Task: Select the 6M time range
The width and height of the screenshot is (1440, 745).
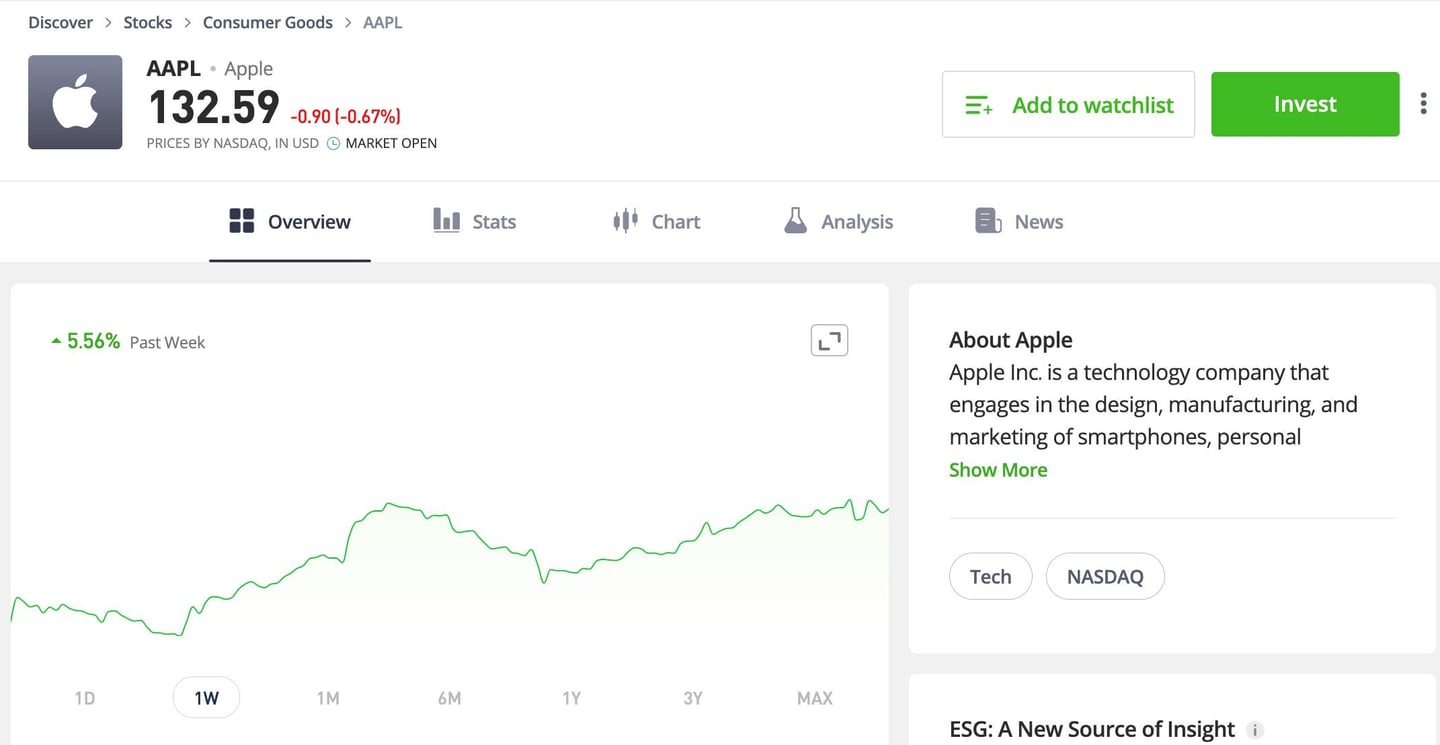Action: [449, 697]
